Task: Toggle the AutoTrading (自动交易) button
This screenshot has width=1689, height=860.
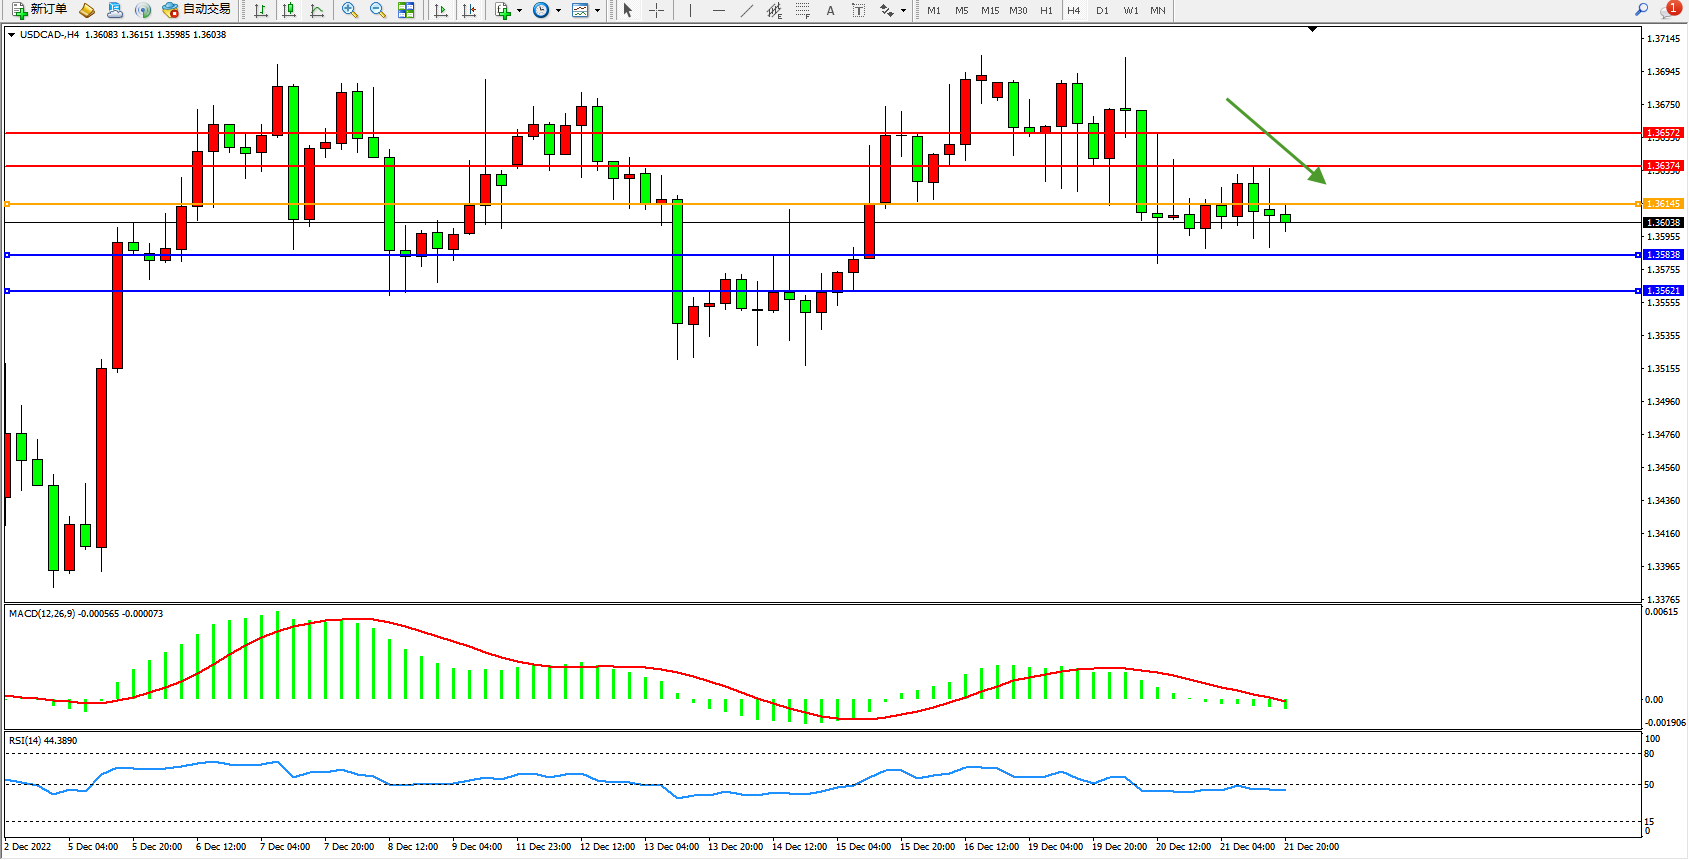Action: click(x=197, y=10)
